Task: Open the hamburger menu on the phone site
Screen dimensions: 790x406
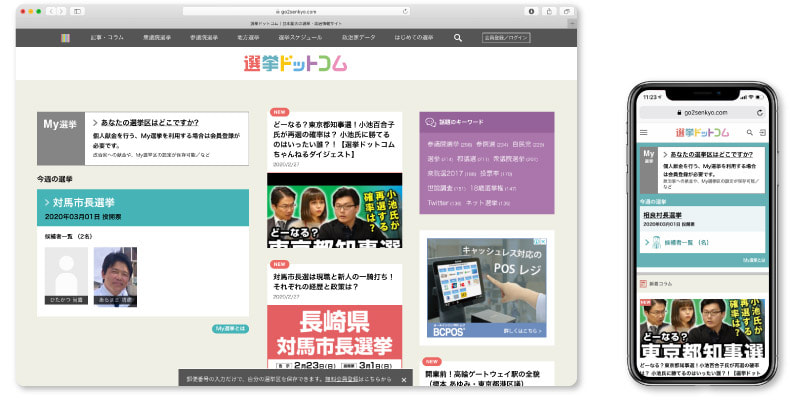Action: (x=643, y=132)
